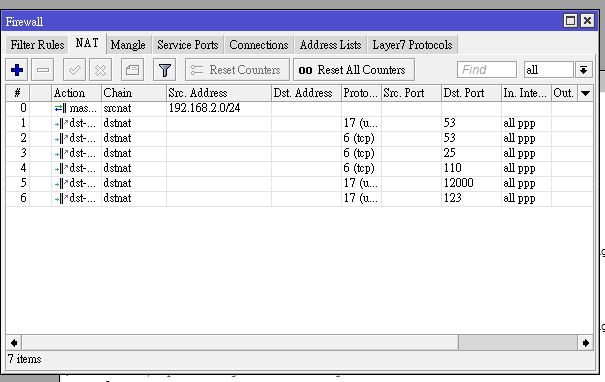Open the Layer7 Protocols tab

(412, 45)
